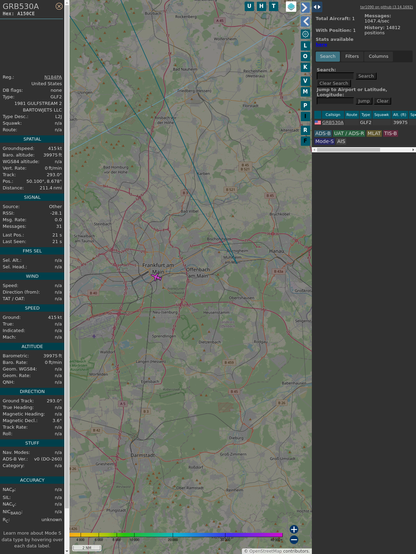Toggle the I map button
This screenshot has width=416, height=554.
pyautogui.click(x=305, y=116)
